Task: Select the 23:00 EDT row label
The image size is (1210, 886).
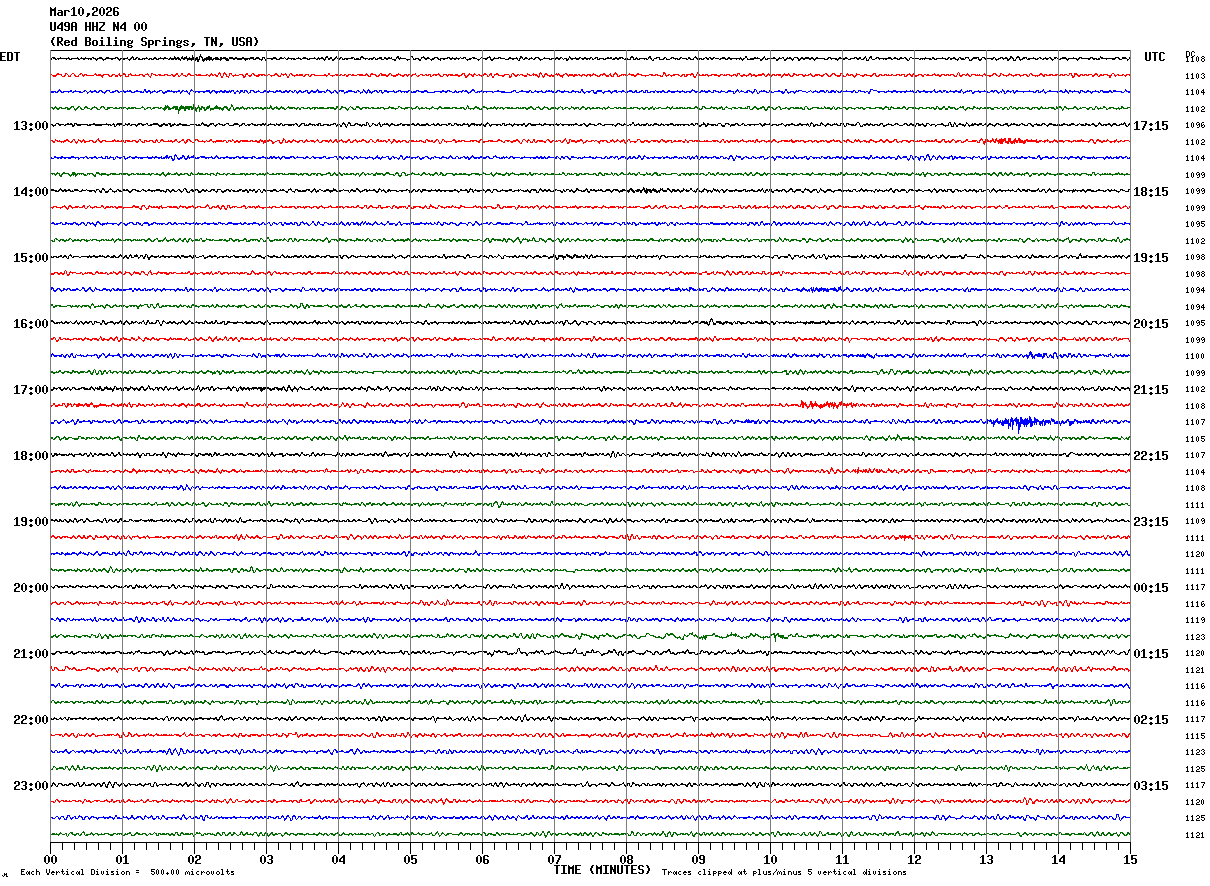Action: (30, 786)
